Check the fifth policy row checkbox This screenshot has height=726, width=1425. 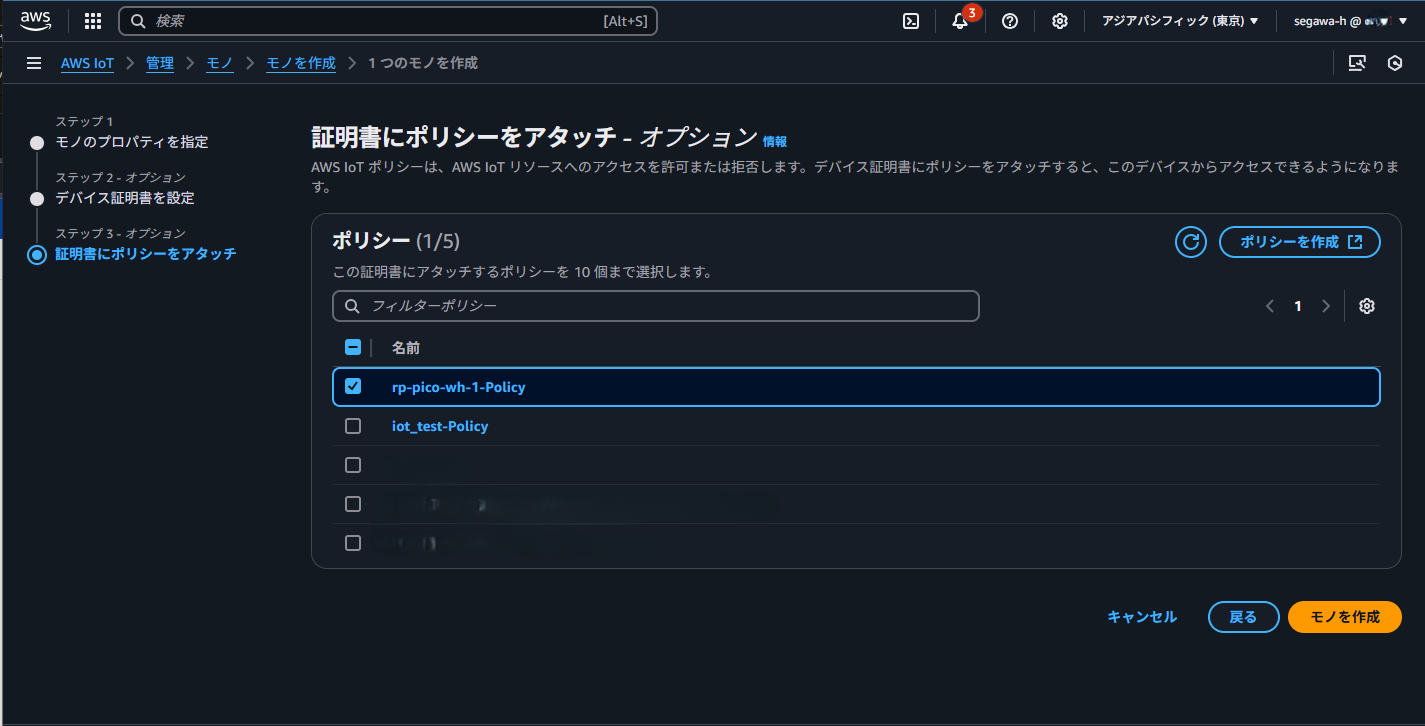coord(353,543)
